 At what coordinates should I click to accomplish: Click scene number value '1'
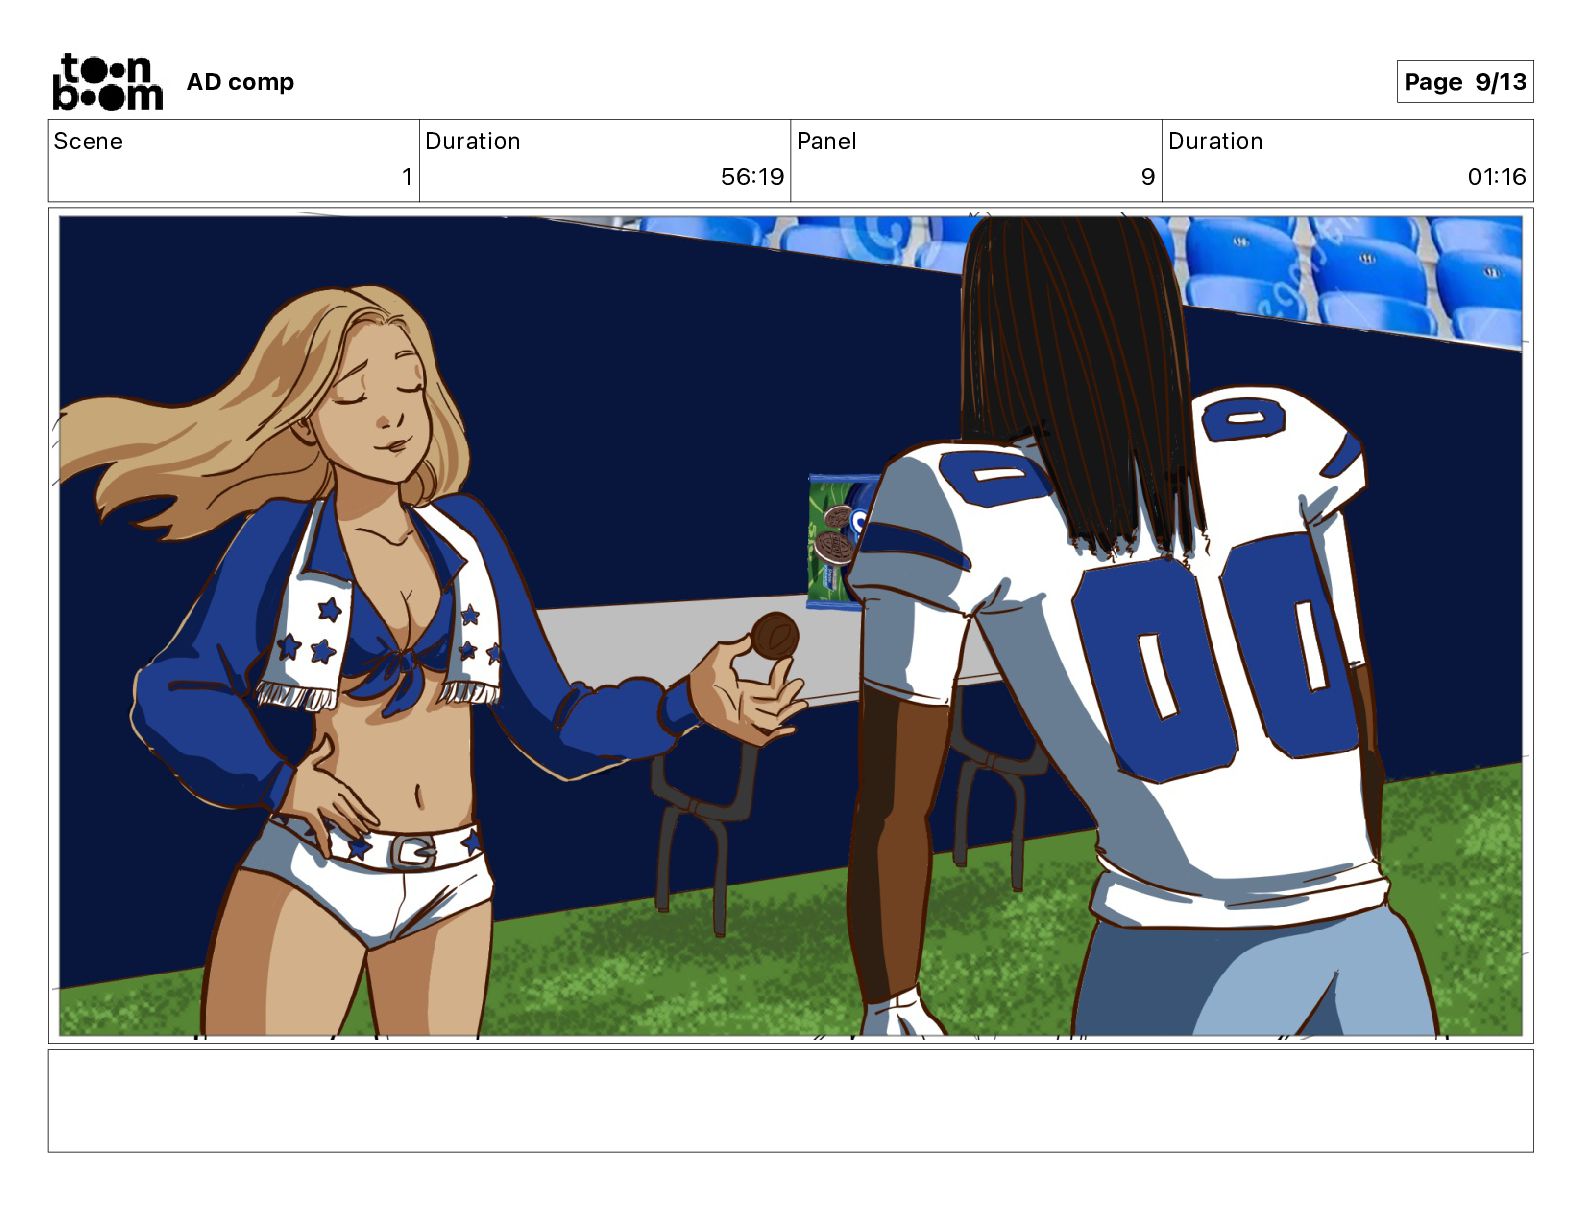407,177
